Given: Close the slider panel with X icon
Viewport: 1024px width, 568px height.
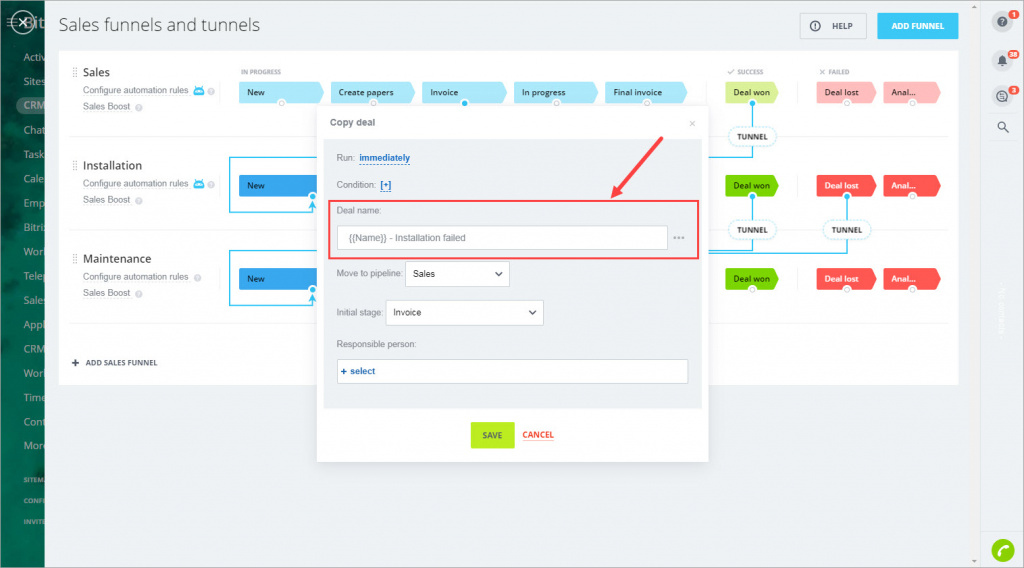Looking at the screenshot, I should pos(23,23).
